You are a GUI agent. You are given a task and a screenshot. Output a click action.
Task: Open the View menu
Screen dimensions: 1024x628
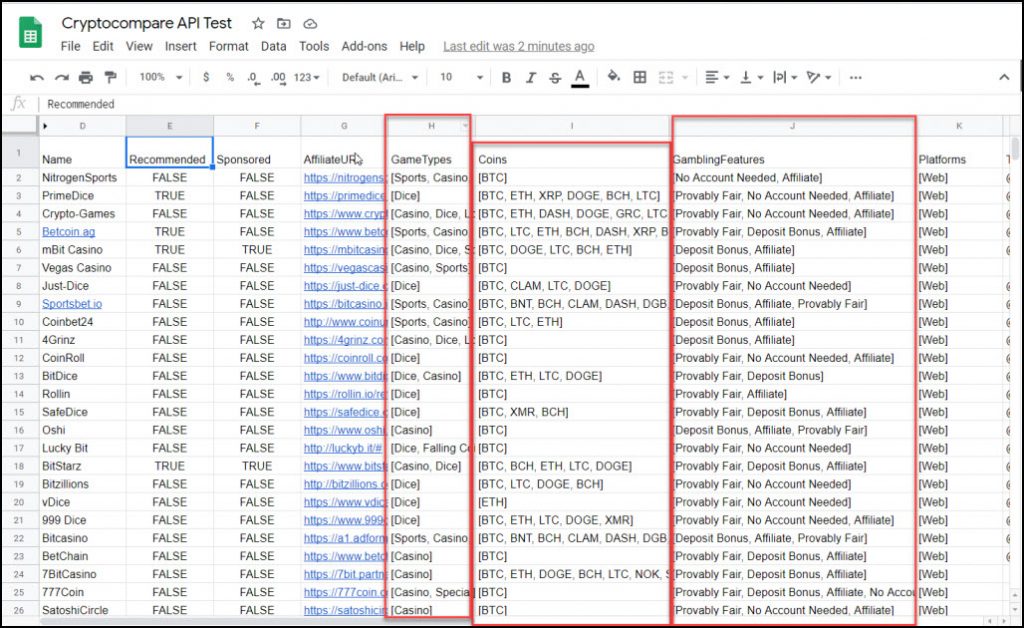pyautogui.click(x=139, y=46)
